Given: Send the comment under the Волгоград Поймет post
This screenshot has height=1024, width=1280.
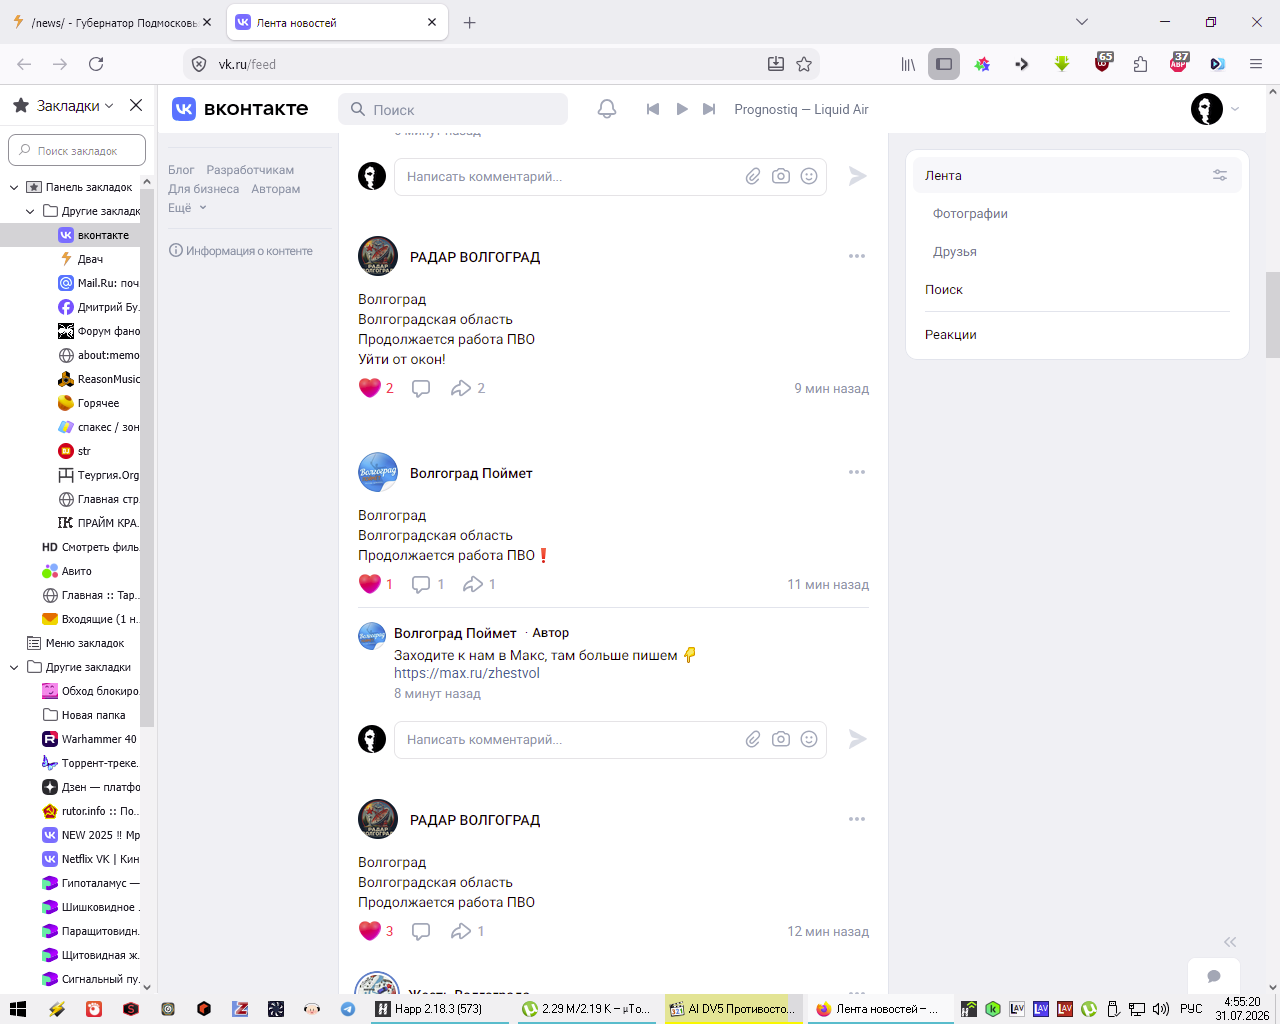Looking at the screenshot, I should 857,739.
